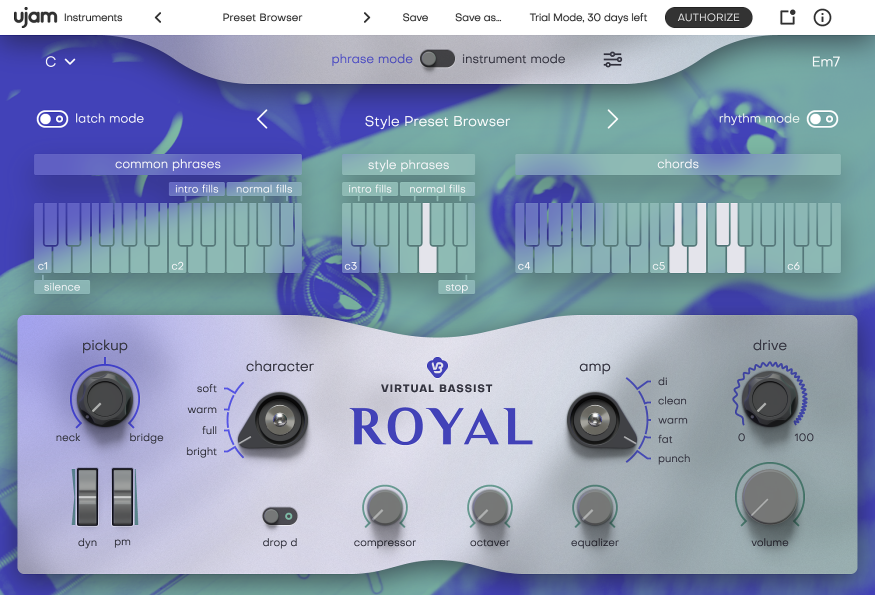875x595 pixels.
Task: Click the c4 key on keyboard
Action: (x=524, y=259)
